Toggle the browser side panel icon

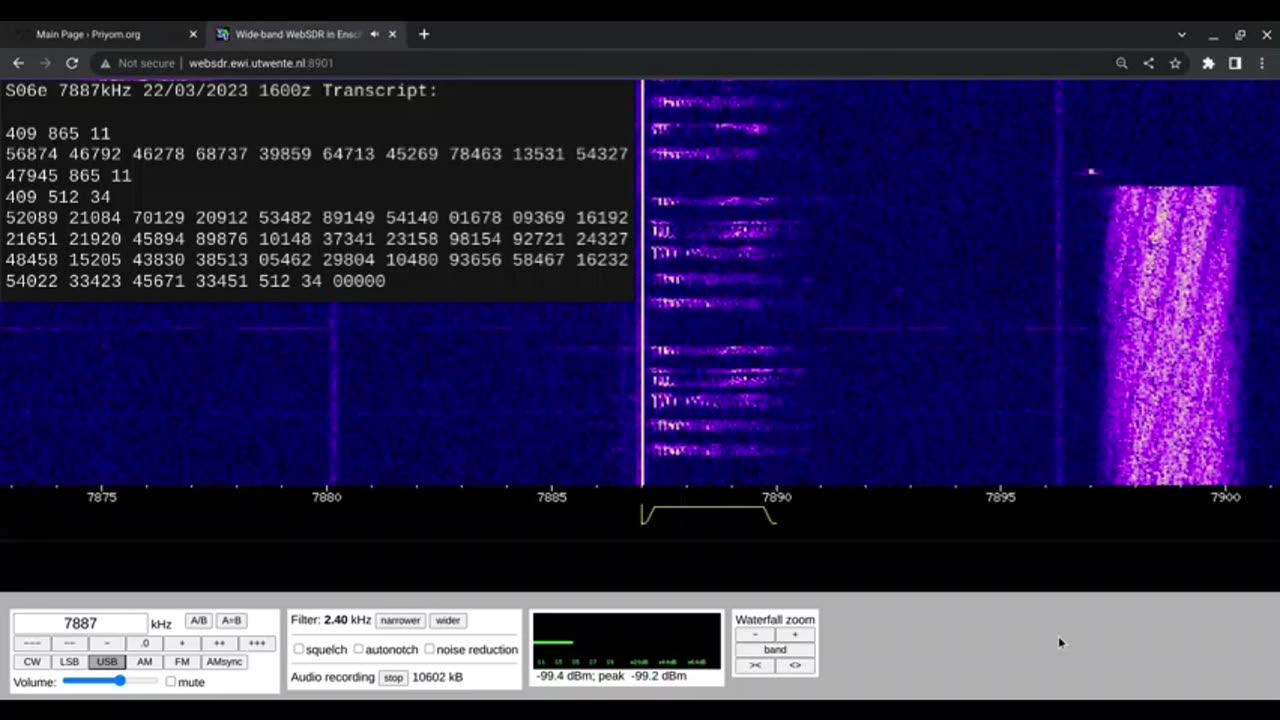point(1235,63)
